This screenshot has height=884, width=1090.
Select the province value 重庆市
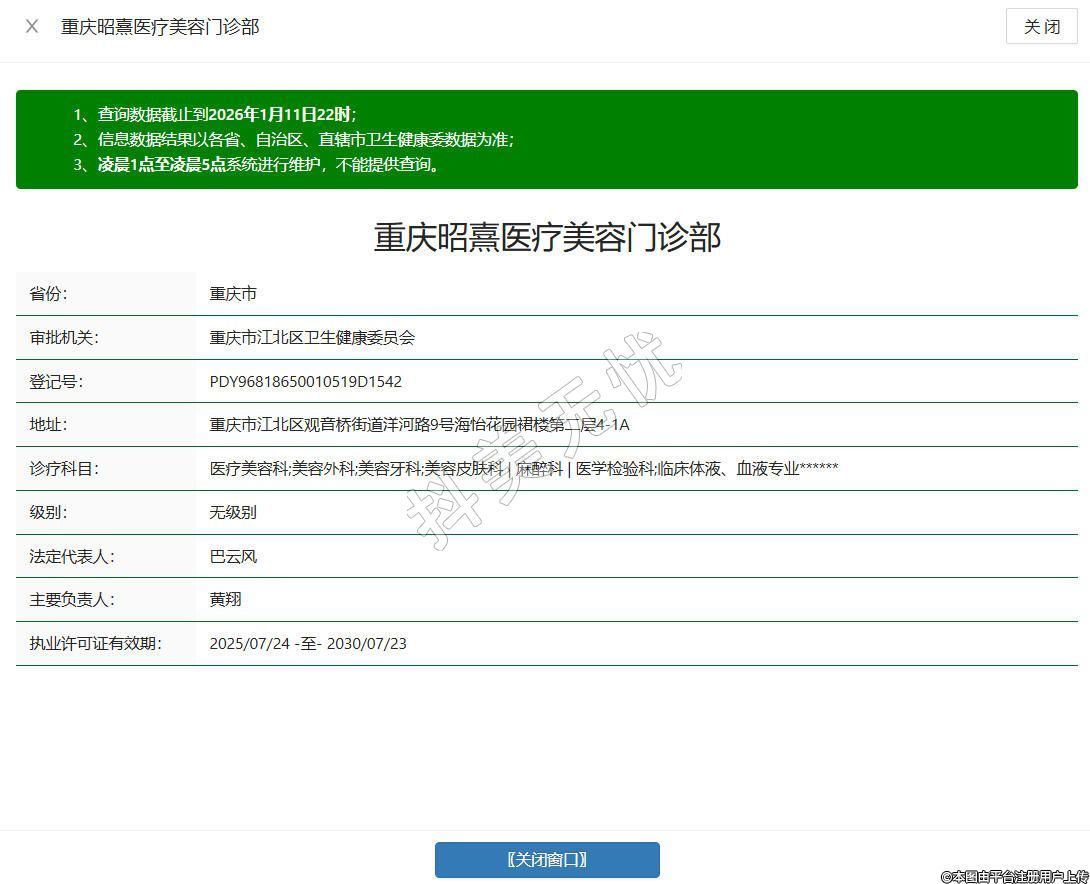point(233,294)
